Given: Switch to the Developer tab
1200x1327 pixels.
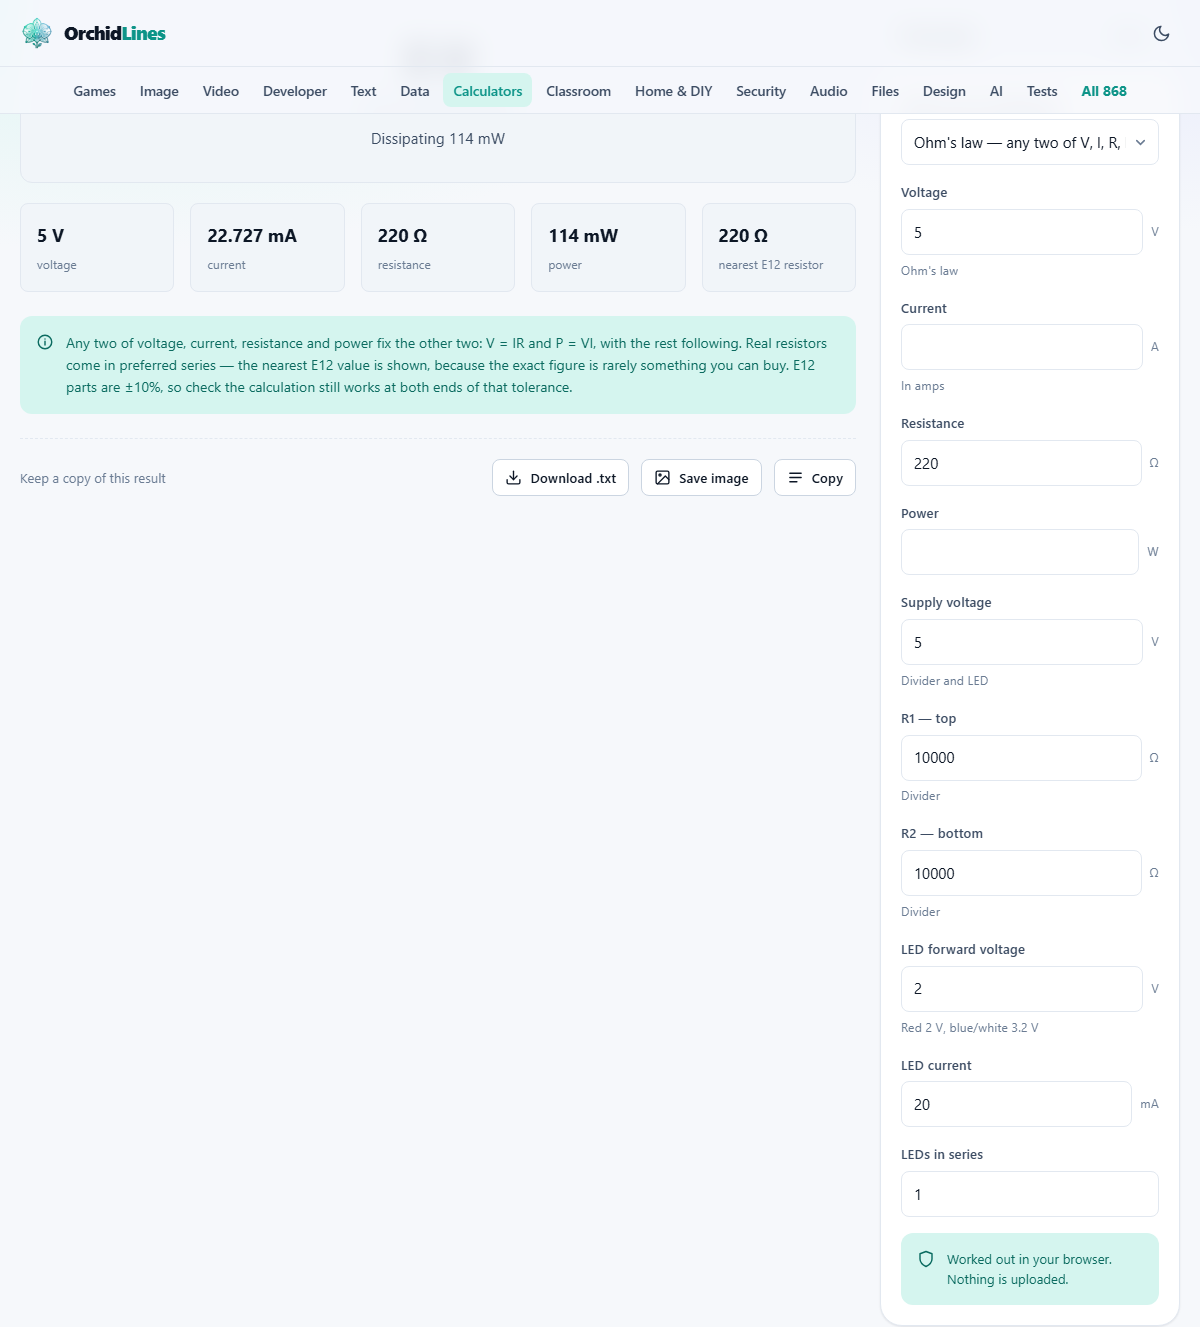Looking at the screenshot, I should pyautogui.click(x=295, y=91).
